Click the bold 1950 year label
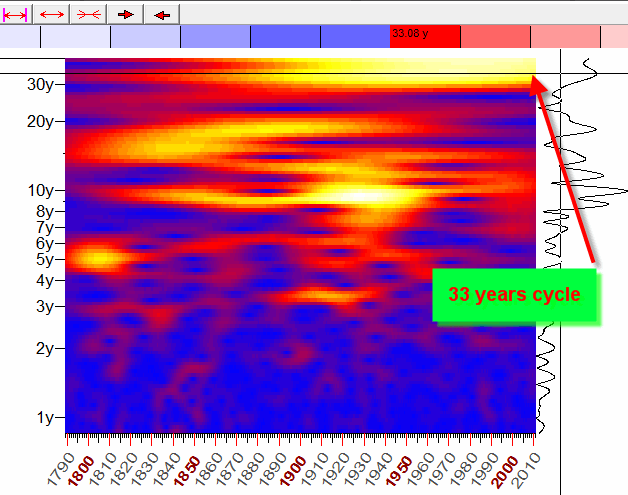 tap(399, 471)
